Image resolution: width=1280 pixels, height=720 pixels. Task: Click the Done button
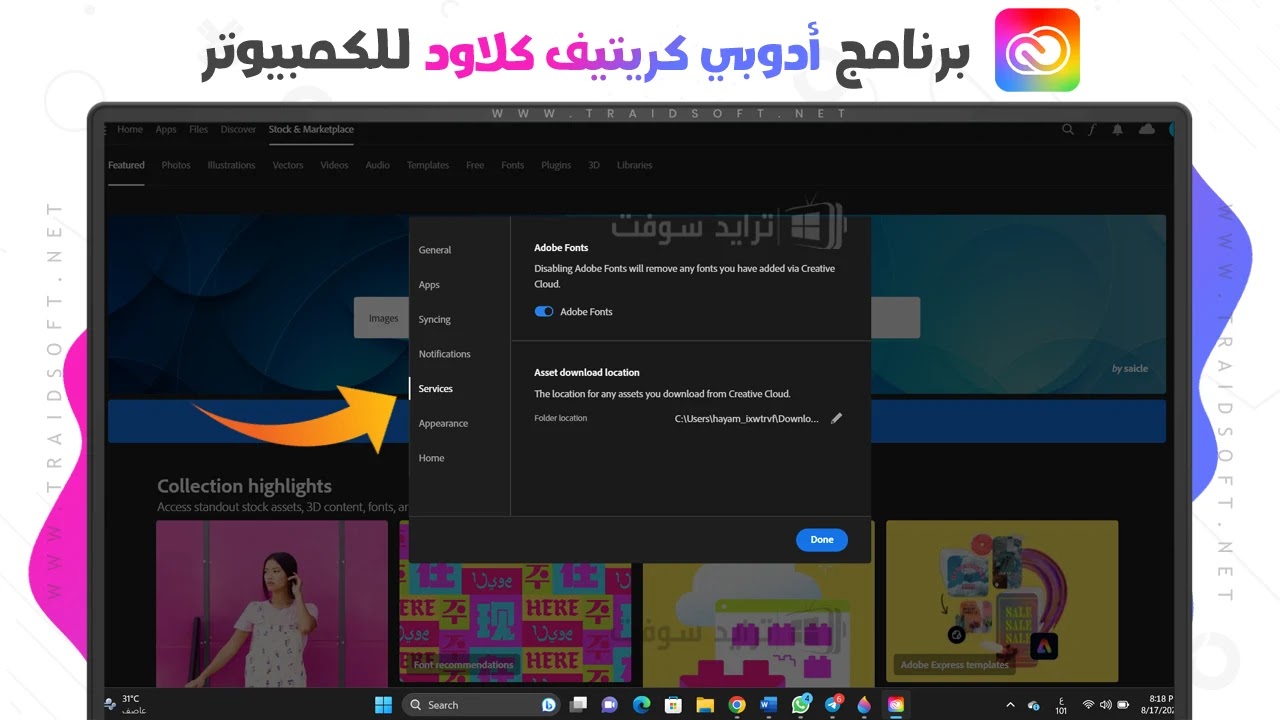821,539
